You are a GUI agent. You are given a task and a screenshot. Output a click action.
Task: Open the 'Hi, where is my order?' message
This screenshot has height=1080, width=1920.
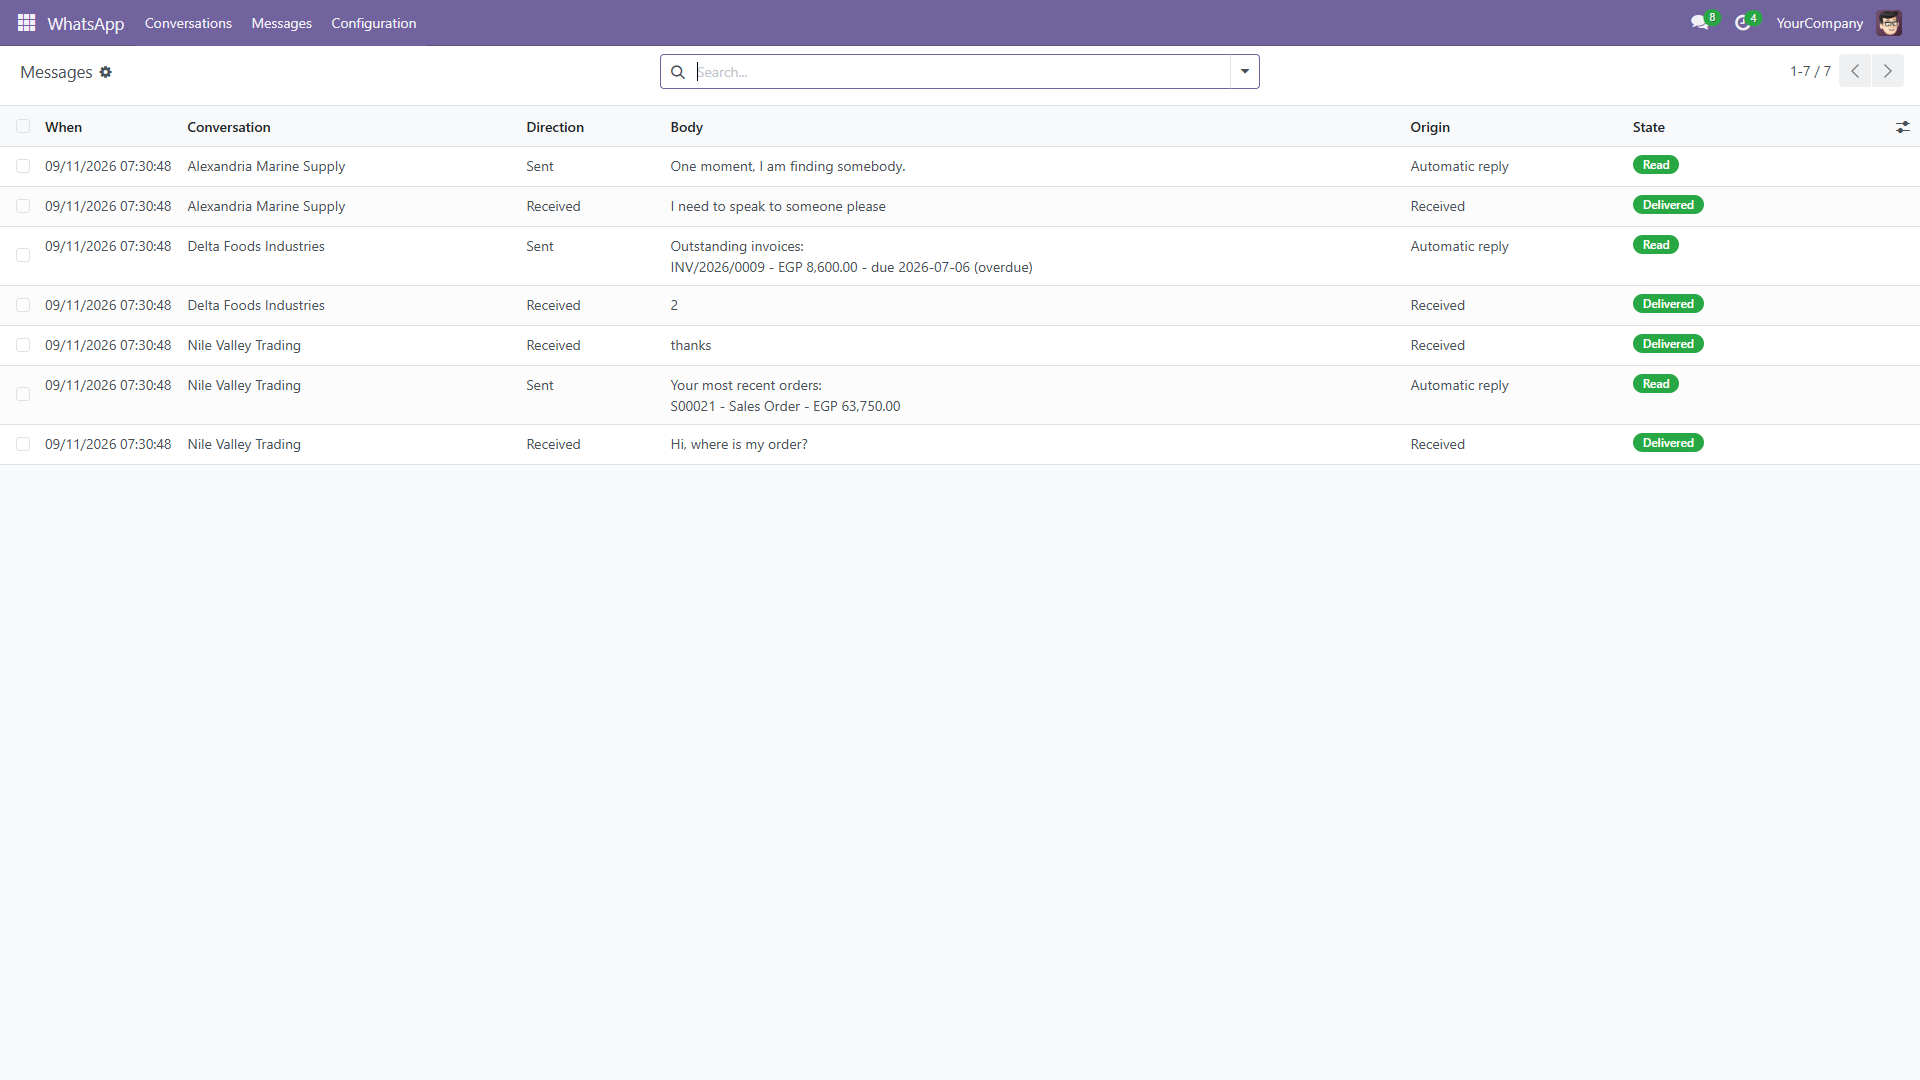[739, 444]
